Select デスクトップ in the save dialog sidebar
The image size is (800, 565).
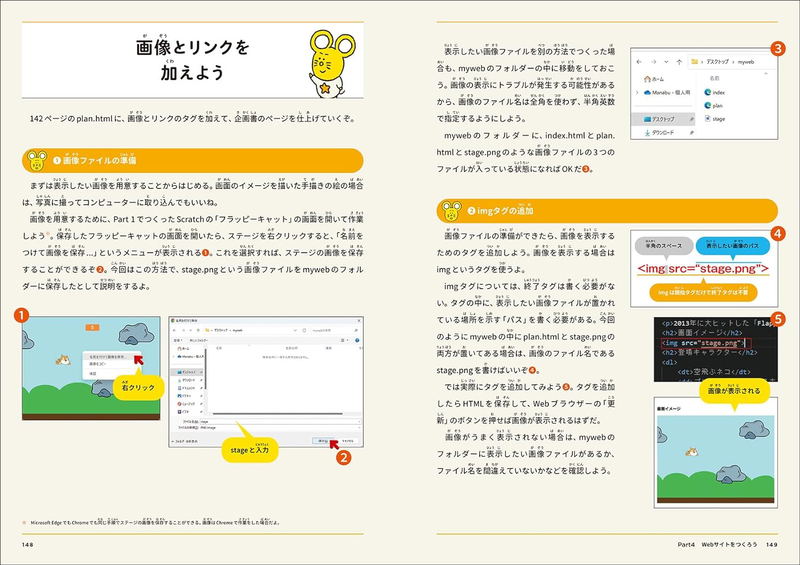tap(187, 372)
